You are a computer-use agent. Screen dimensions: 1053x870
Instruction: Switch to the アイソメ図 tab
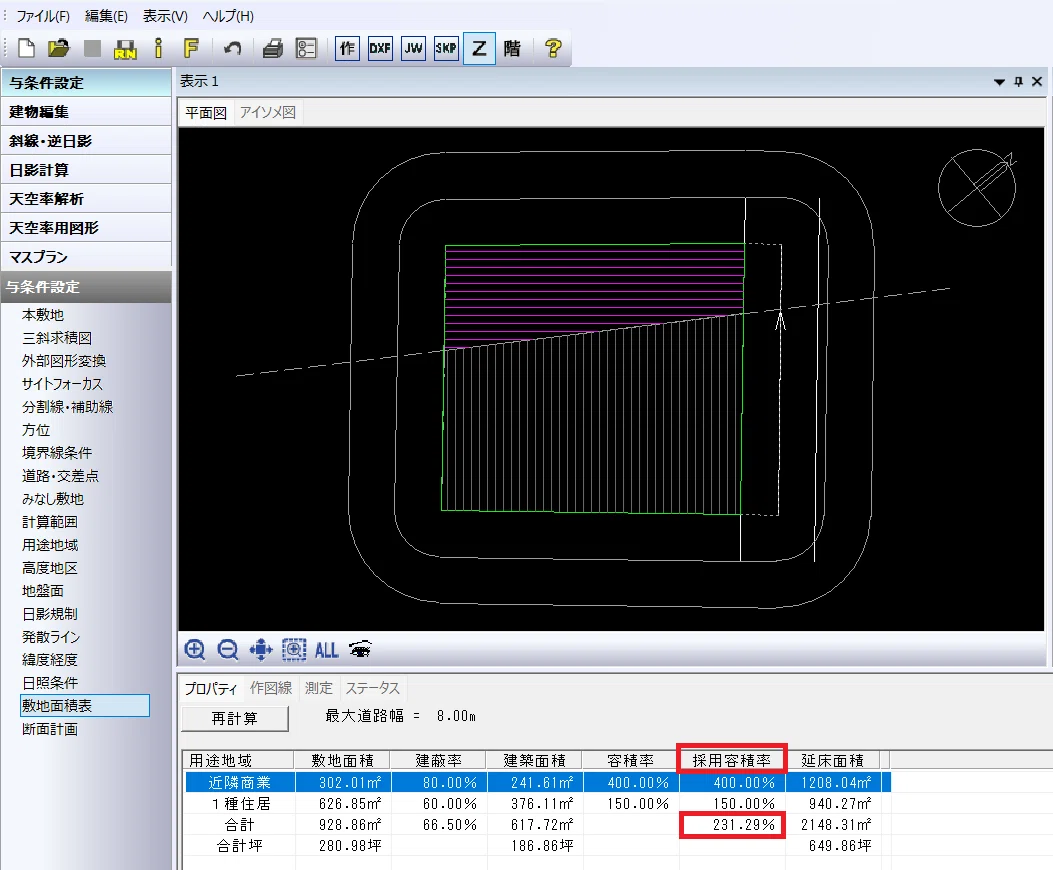pyautogui.click(x=268, y=113)
